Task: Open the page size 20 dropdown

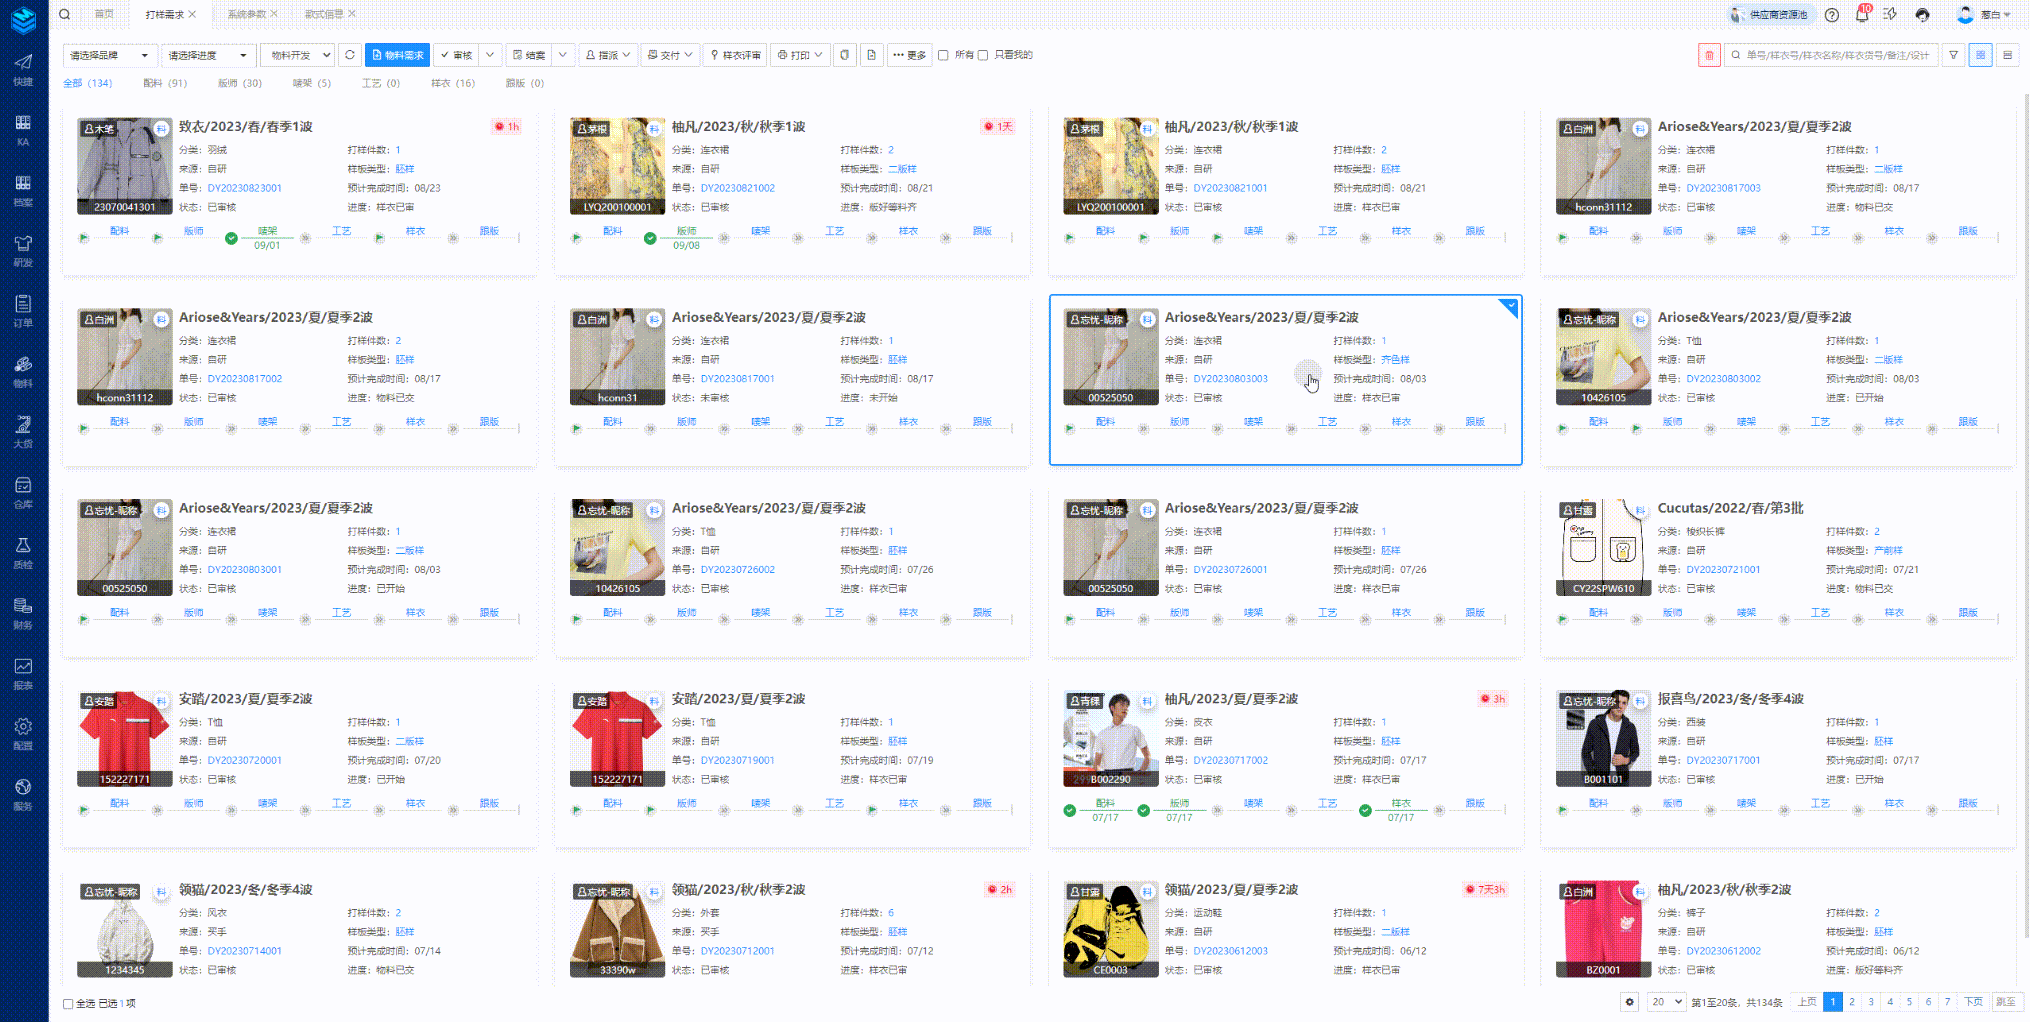Action: pyautogui.click(x=1666, y=1002)
